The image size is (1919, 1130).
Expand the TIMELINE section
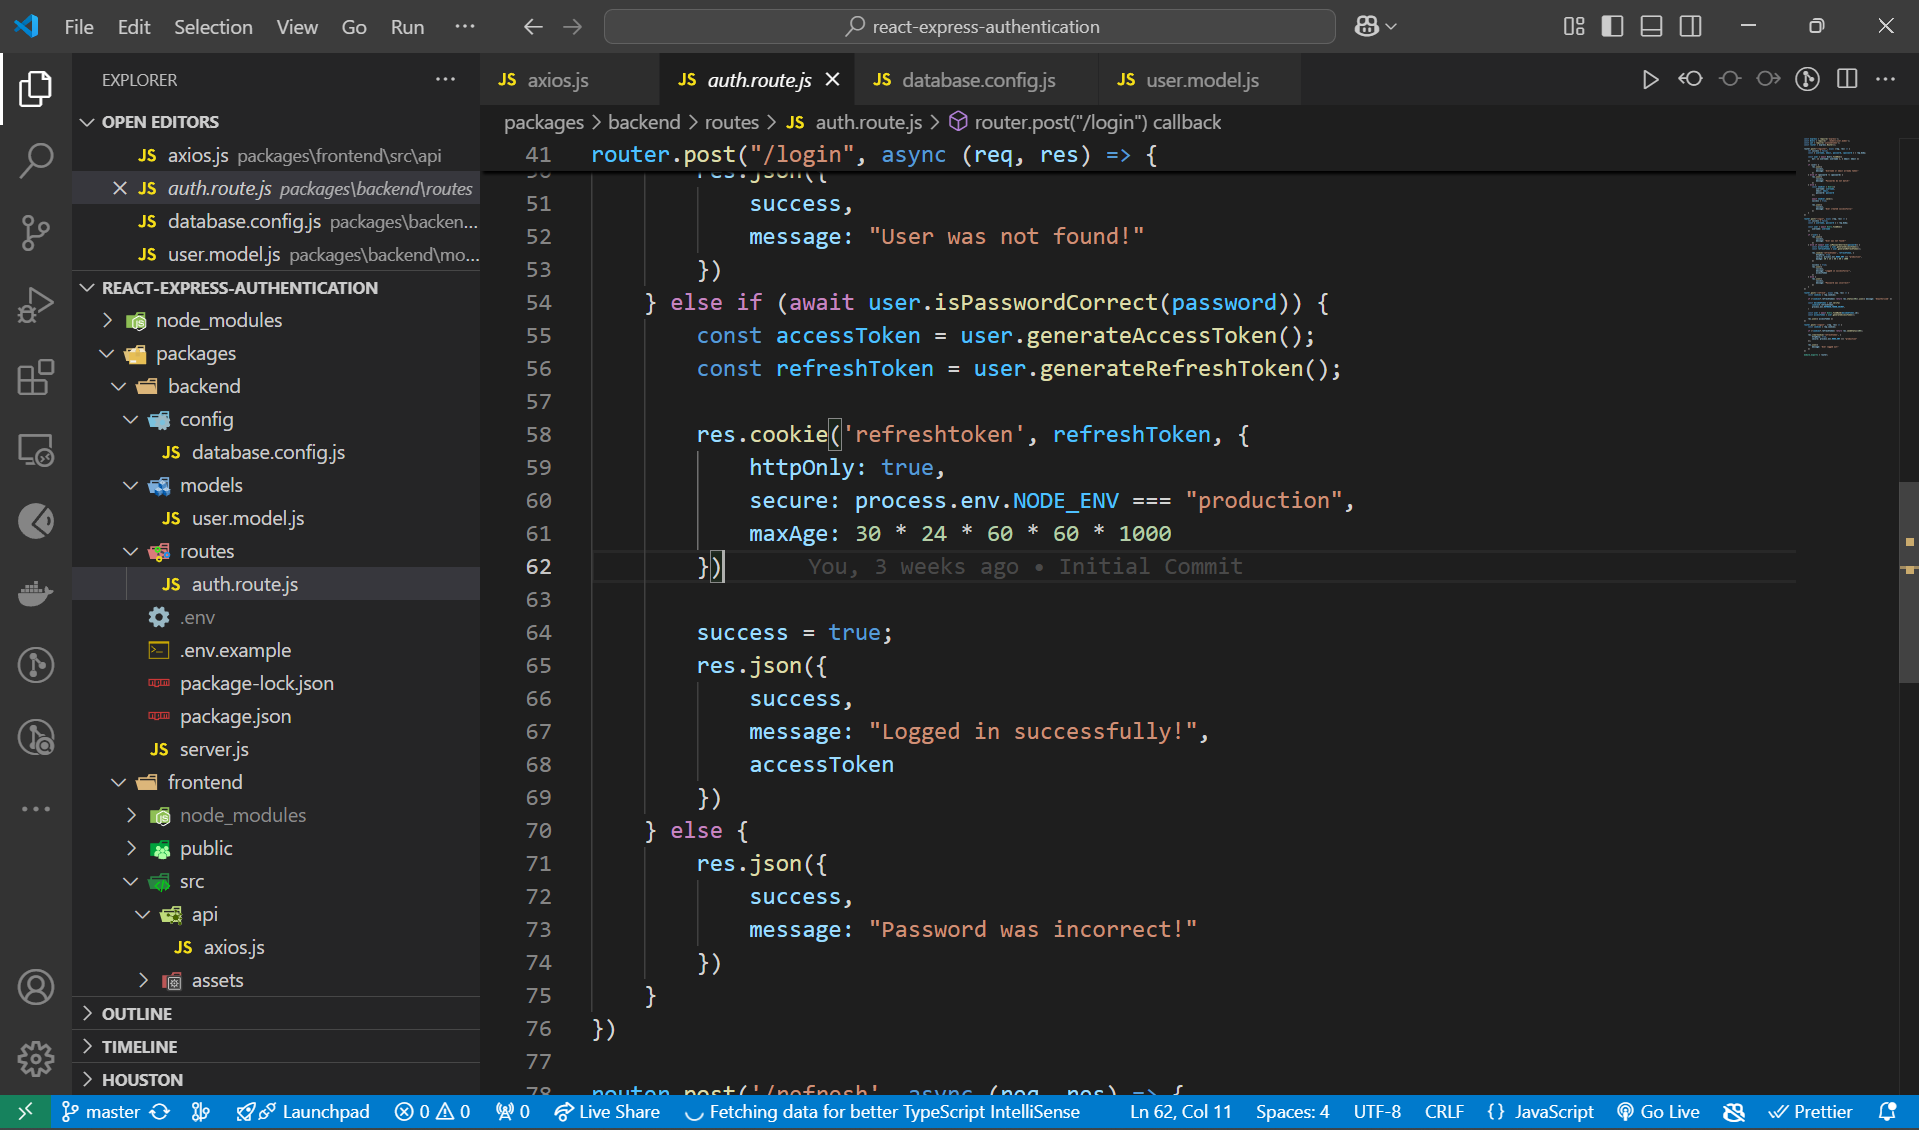point(276,1047)
